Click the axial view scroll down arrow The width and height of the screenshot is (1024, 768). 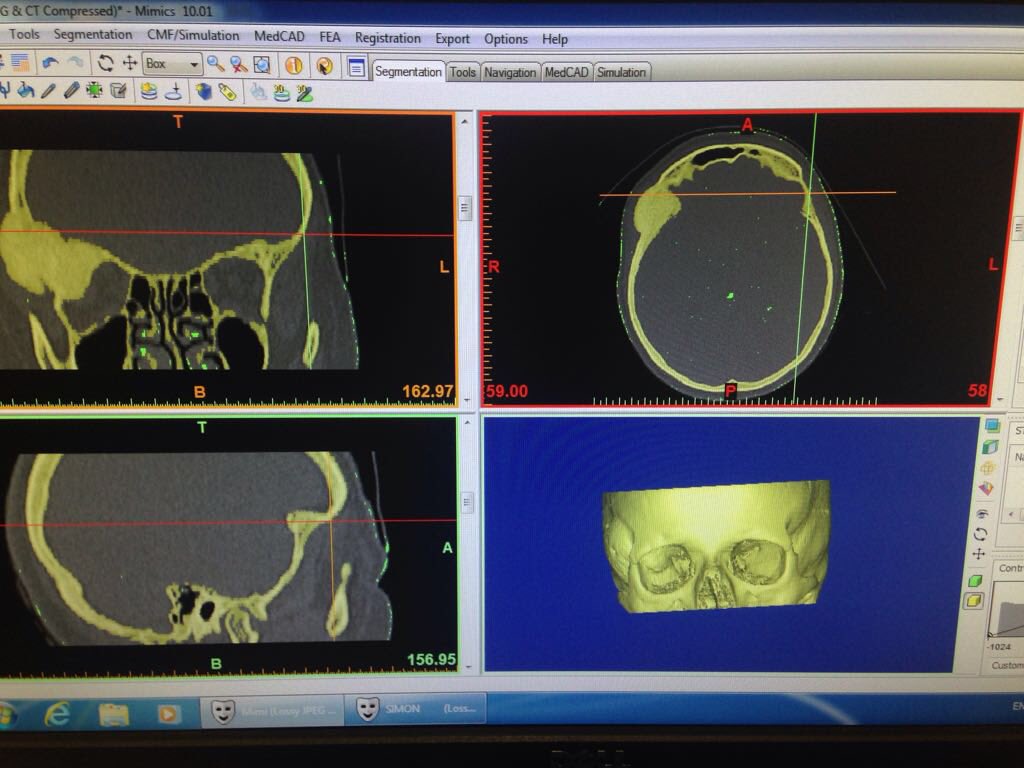(1000, 398)
